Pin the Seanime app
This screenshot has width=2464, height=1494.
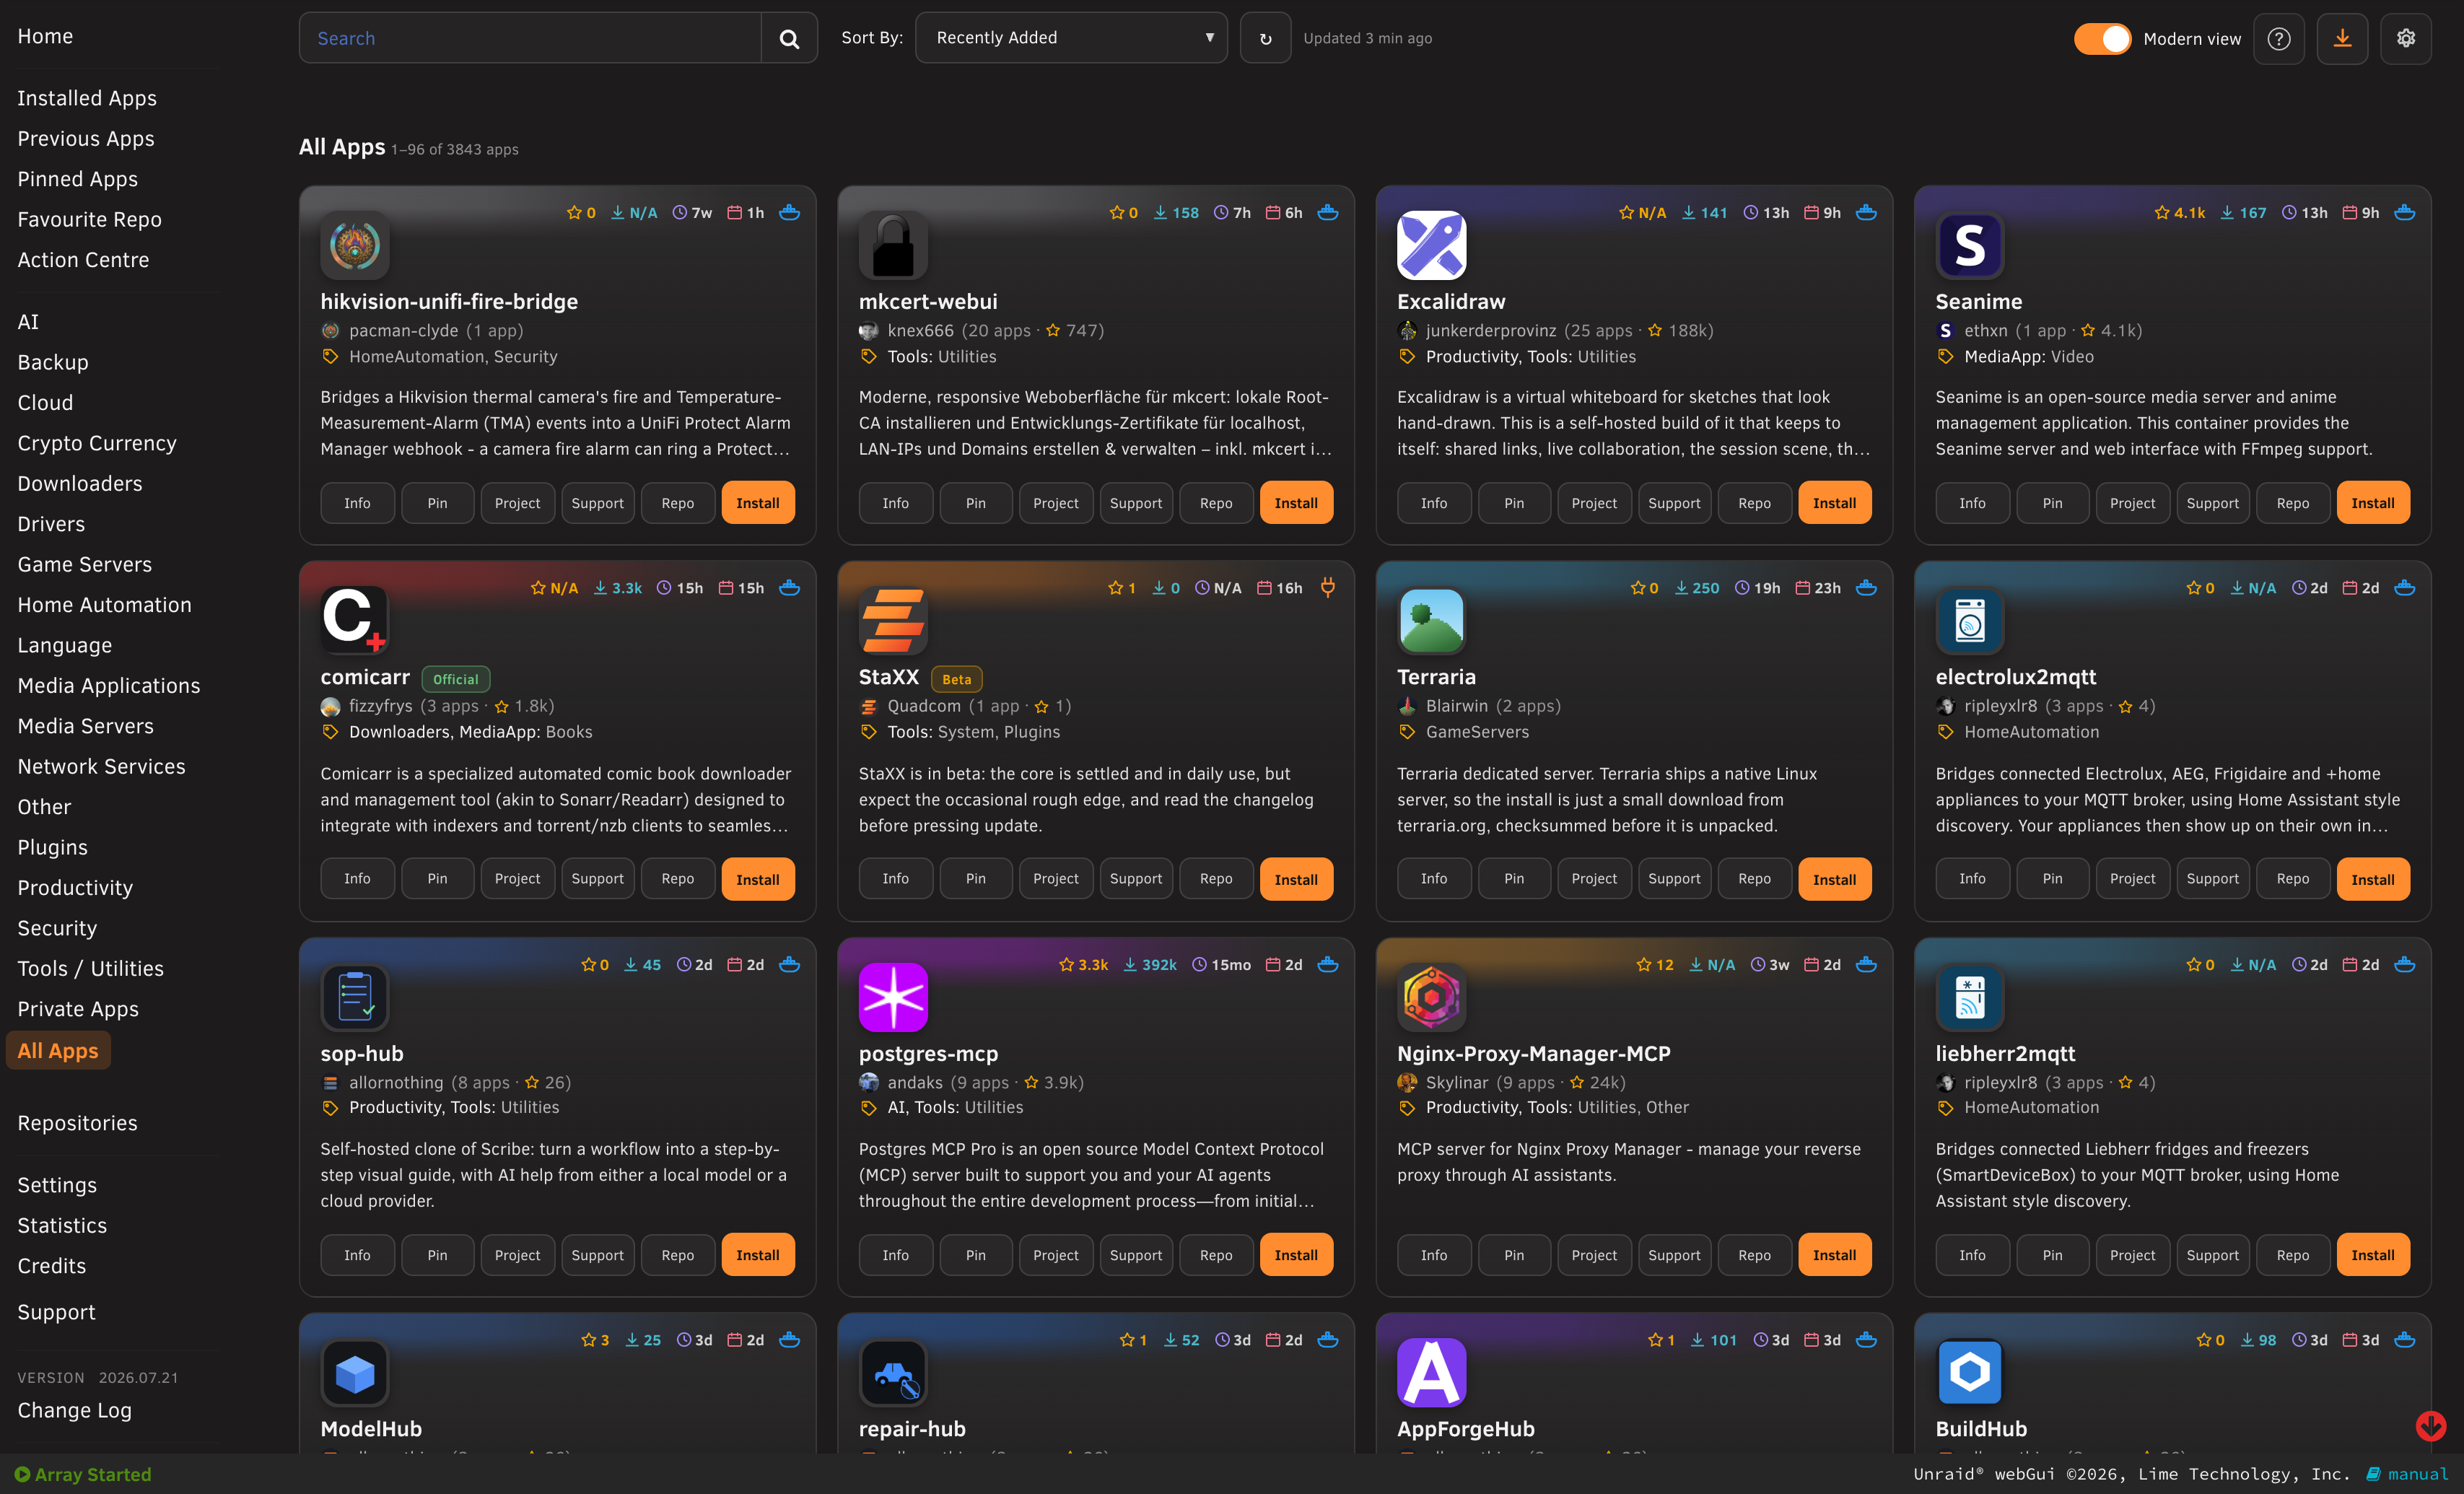coord(2052,503)
